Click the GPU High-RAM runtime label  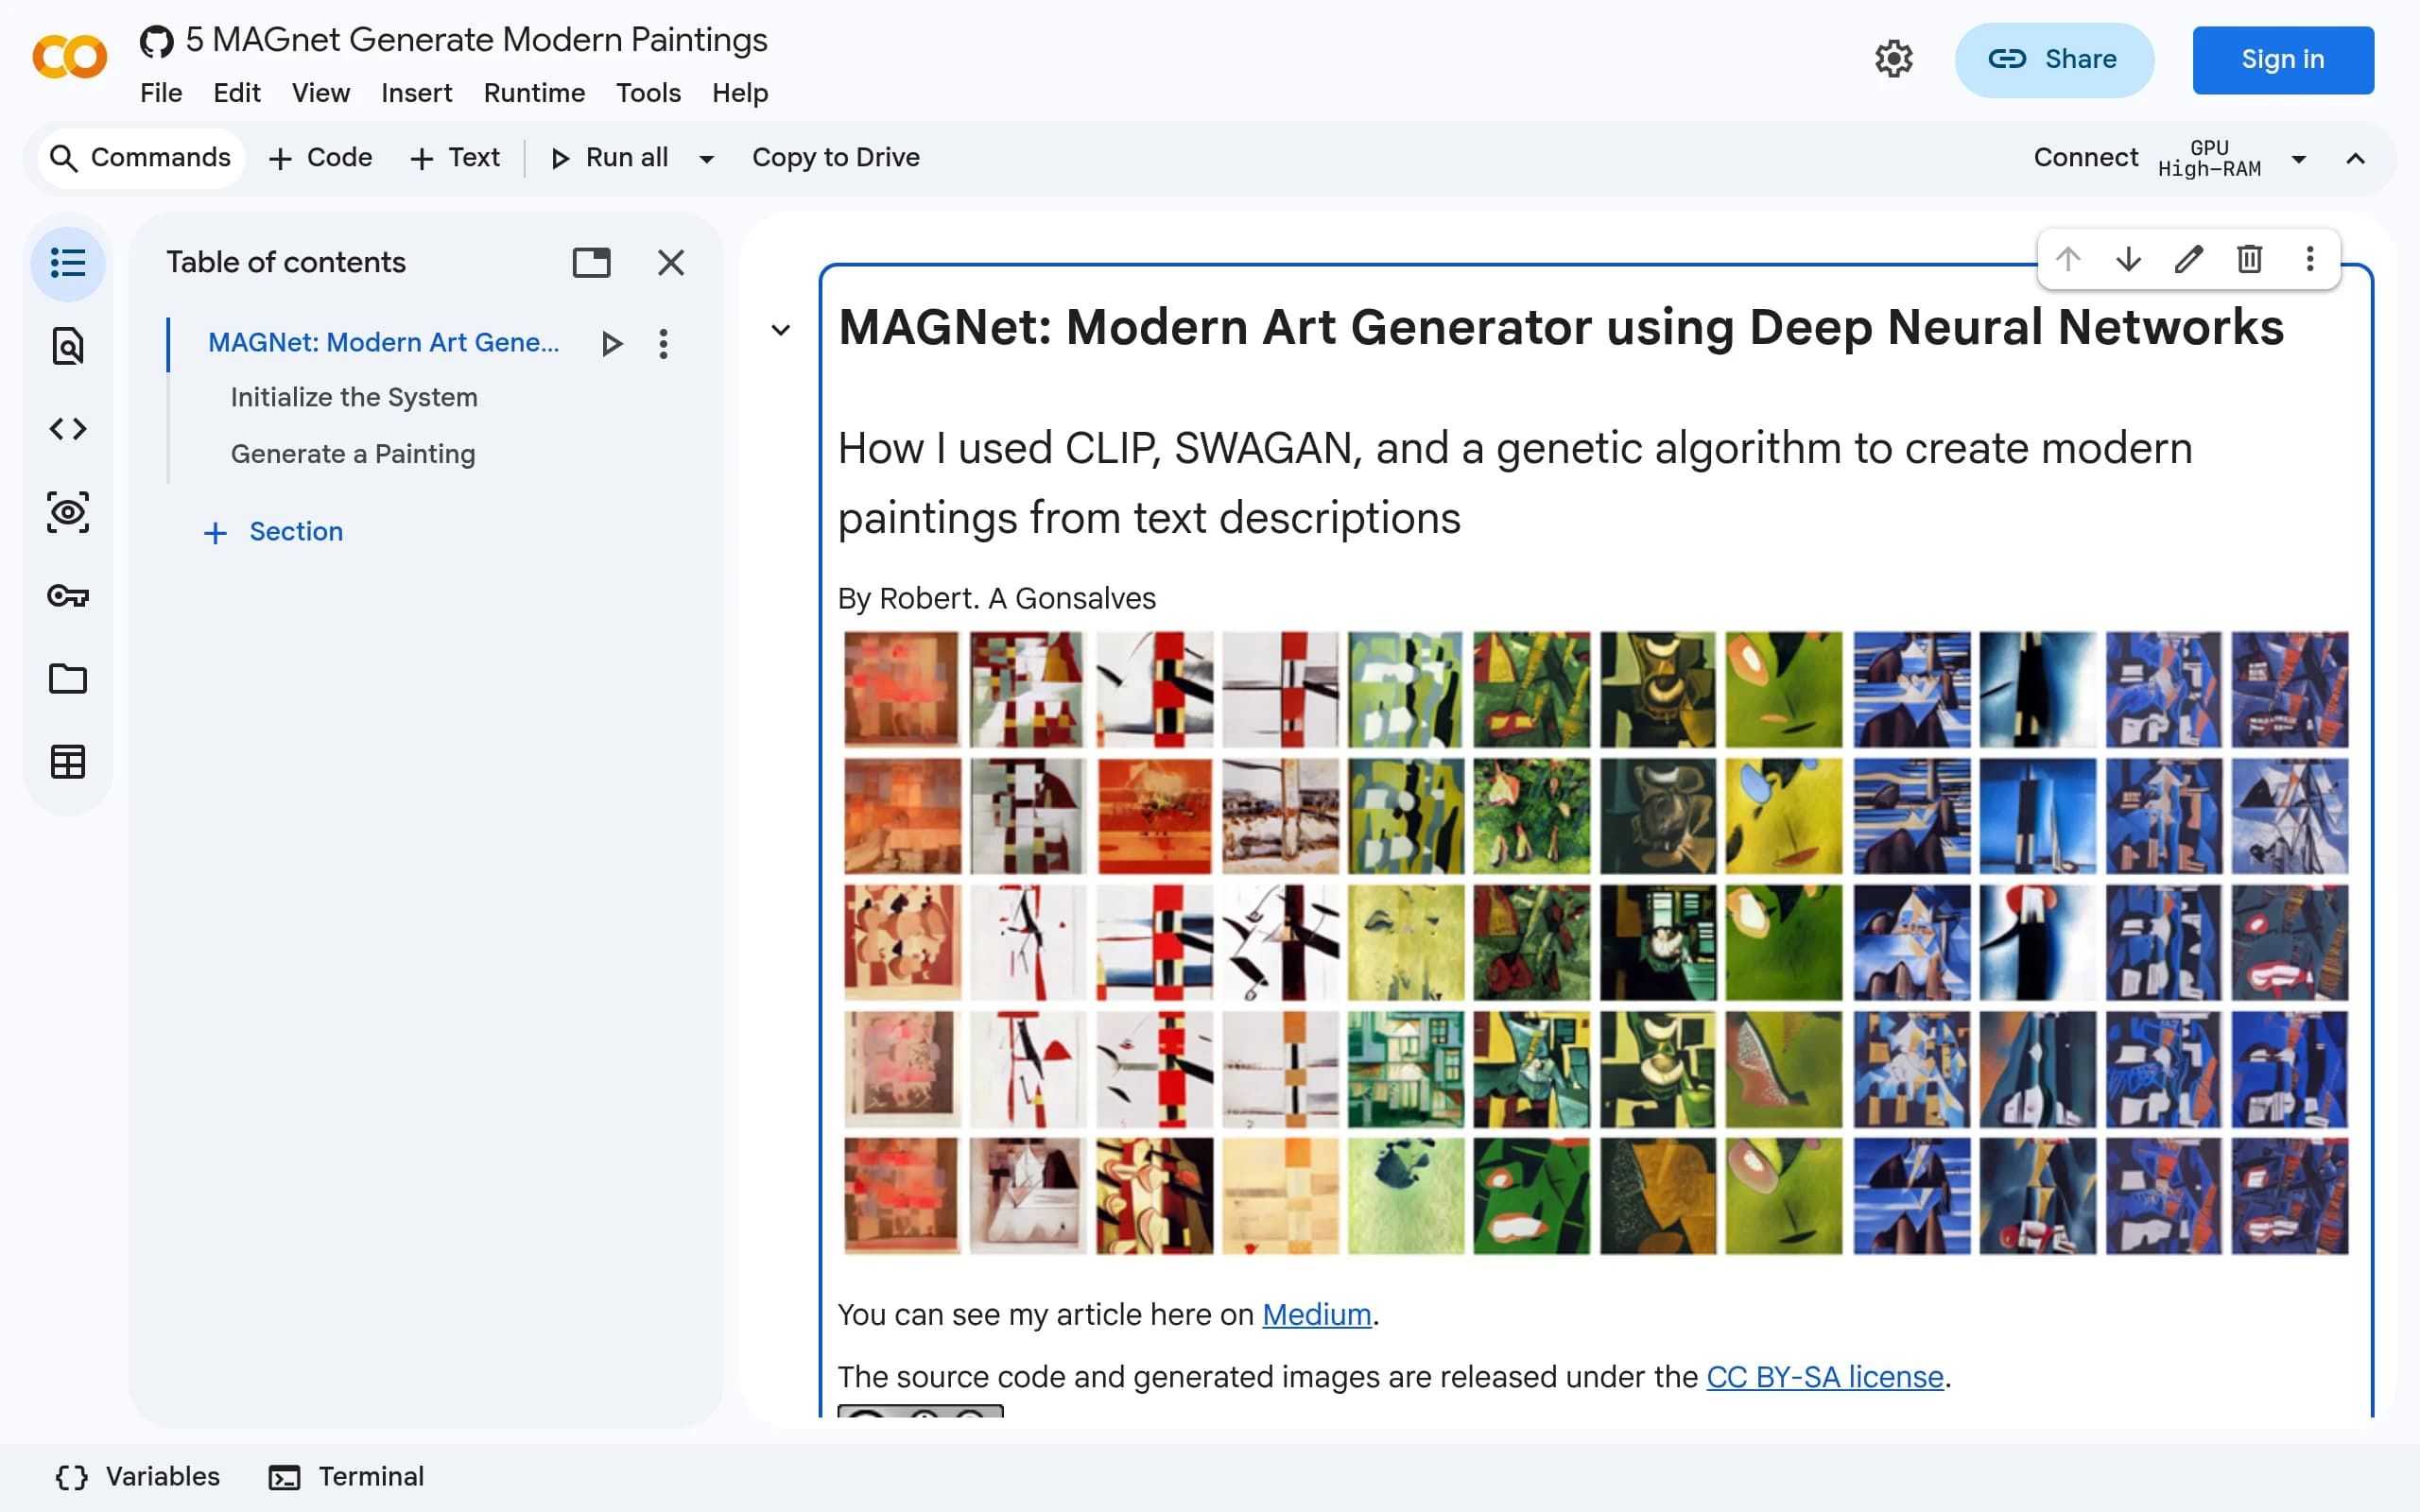[x=2209, y=158]
